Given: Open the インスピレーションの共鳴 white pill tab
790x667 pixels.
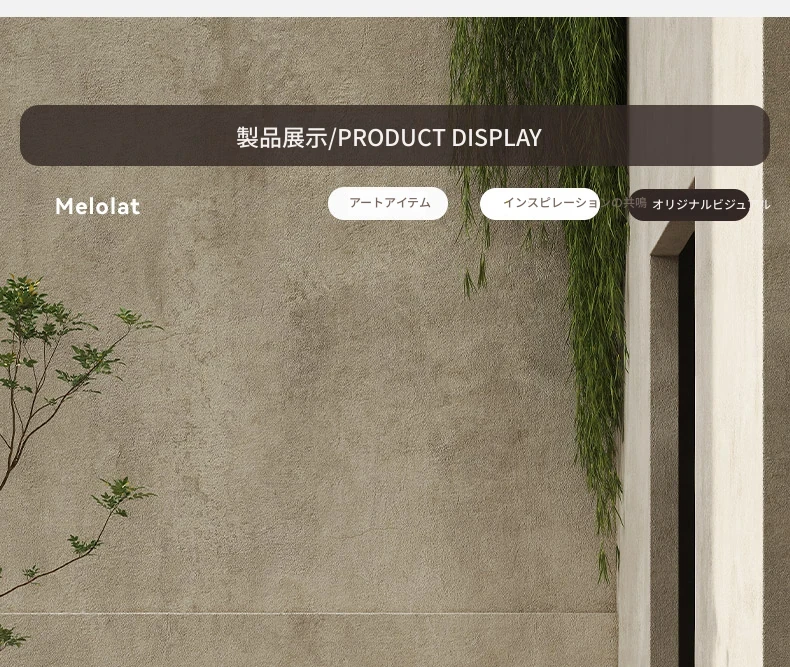Looking at the screenshot, I should click(540, 204).
